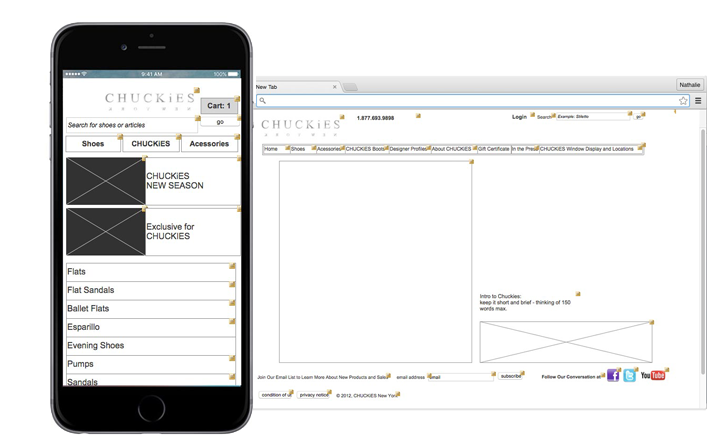Image resolution: width=724 pixels, height=442 pixels.
Task: Open the condition of use link
Action: pyautogui.click(x=276, y=395)
